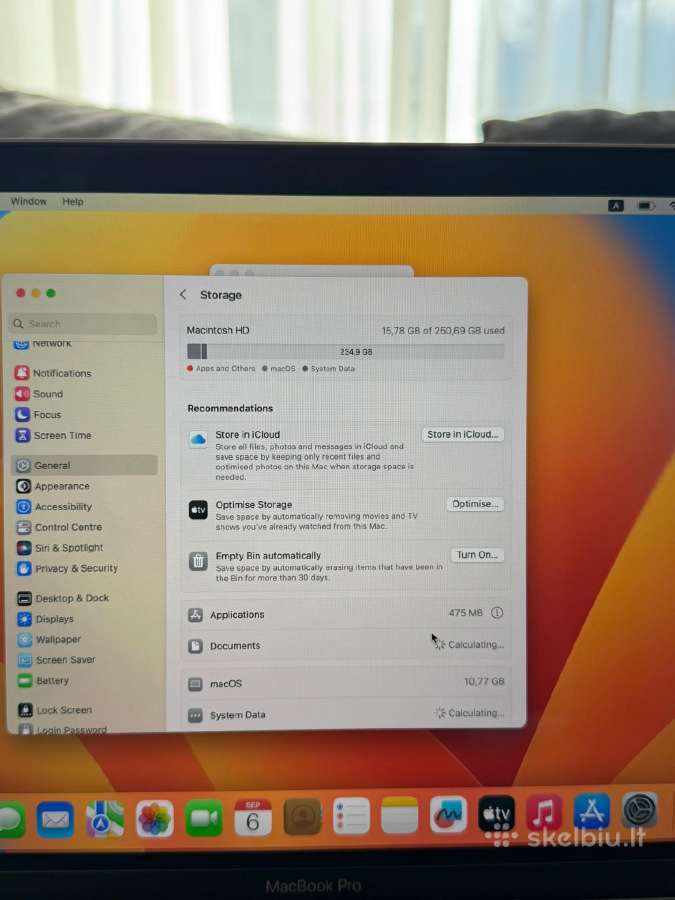Screen dimensions: 675x900
Task: Go back using the Storage back chevron
Action: click(183, 294)
